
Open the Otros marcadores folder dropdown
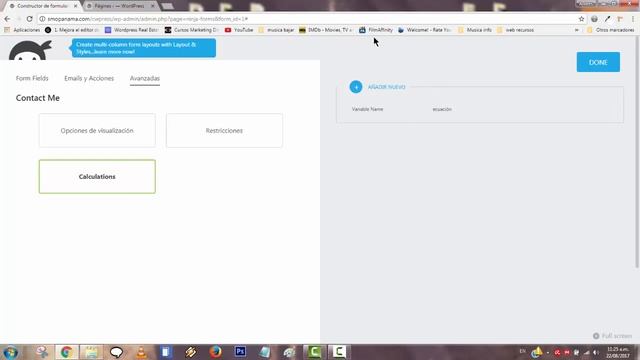[x=611, y=30]
